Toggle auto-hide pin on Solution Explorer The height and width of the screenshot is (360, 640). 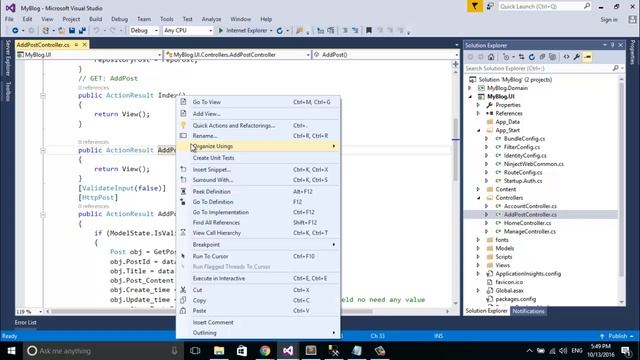pos(613,45)
